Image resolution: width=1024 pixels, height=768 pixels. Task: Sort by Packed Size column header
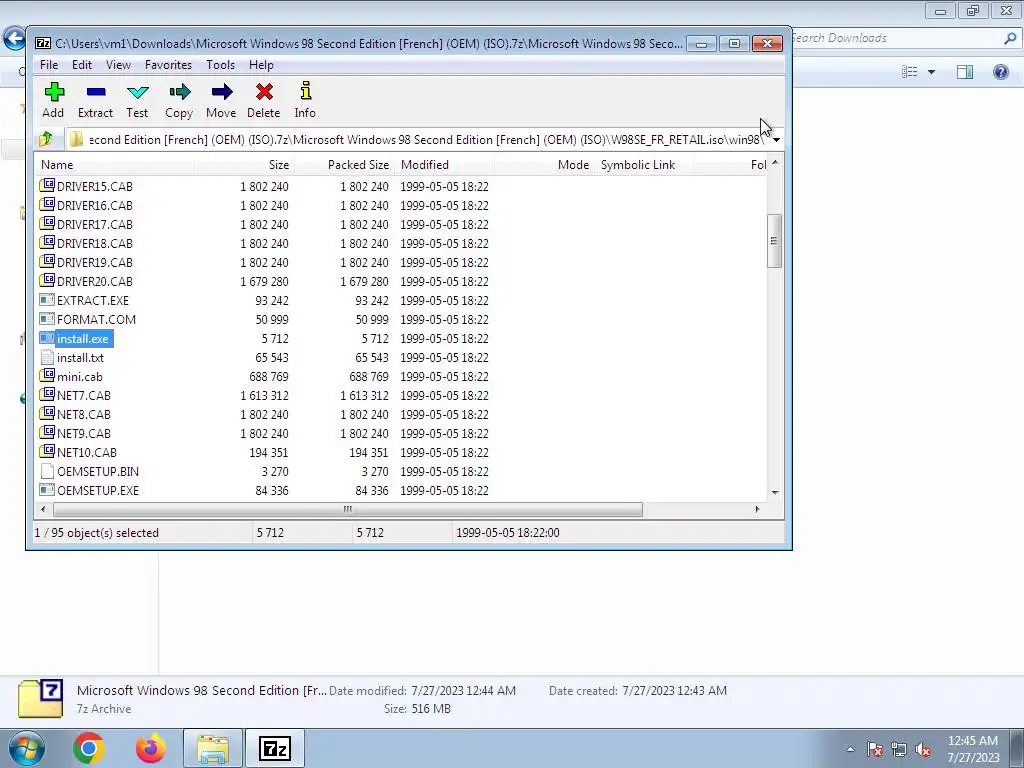(344, 165)
